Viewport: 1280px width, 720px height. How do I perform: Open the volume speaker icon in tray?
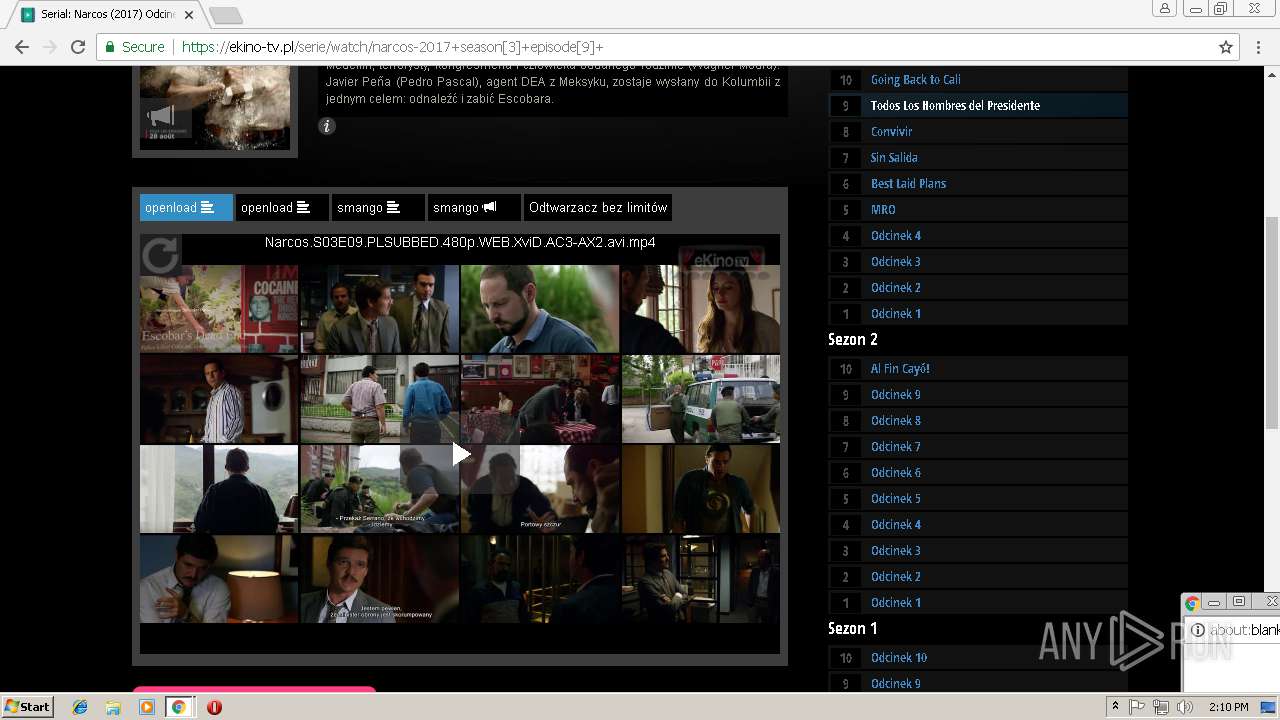1185,707
